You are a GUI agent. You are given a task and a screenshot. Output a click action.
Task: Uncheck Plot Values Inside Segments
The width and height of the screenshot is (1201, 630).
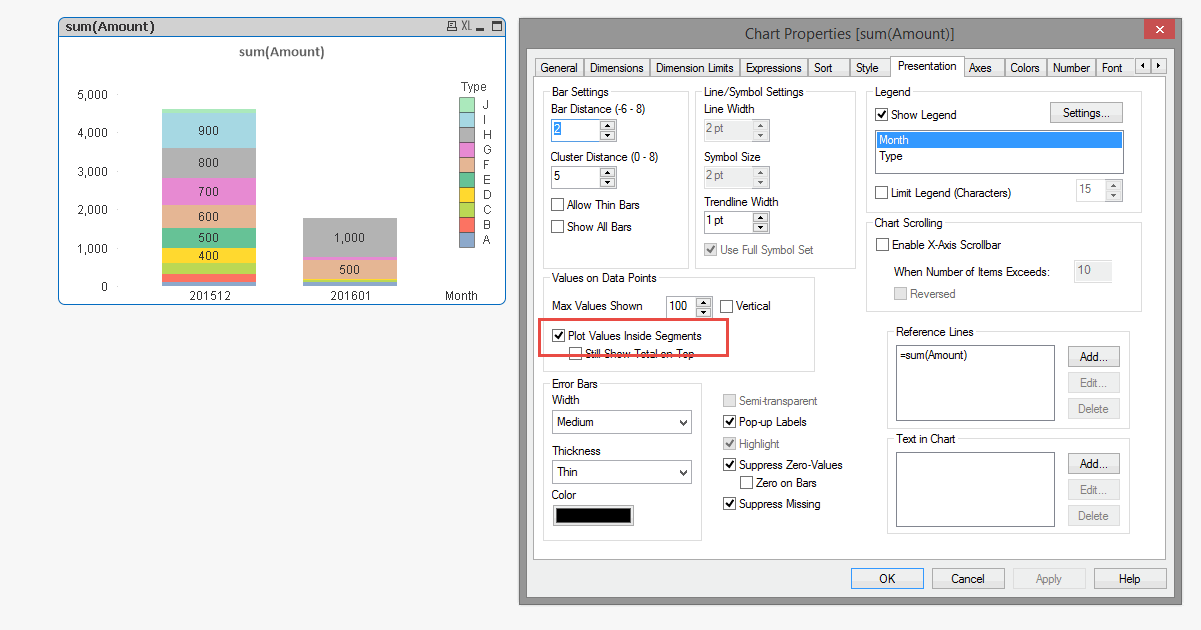click(x=558, y=335)
